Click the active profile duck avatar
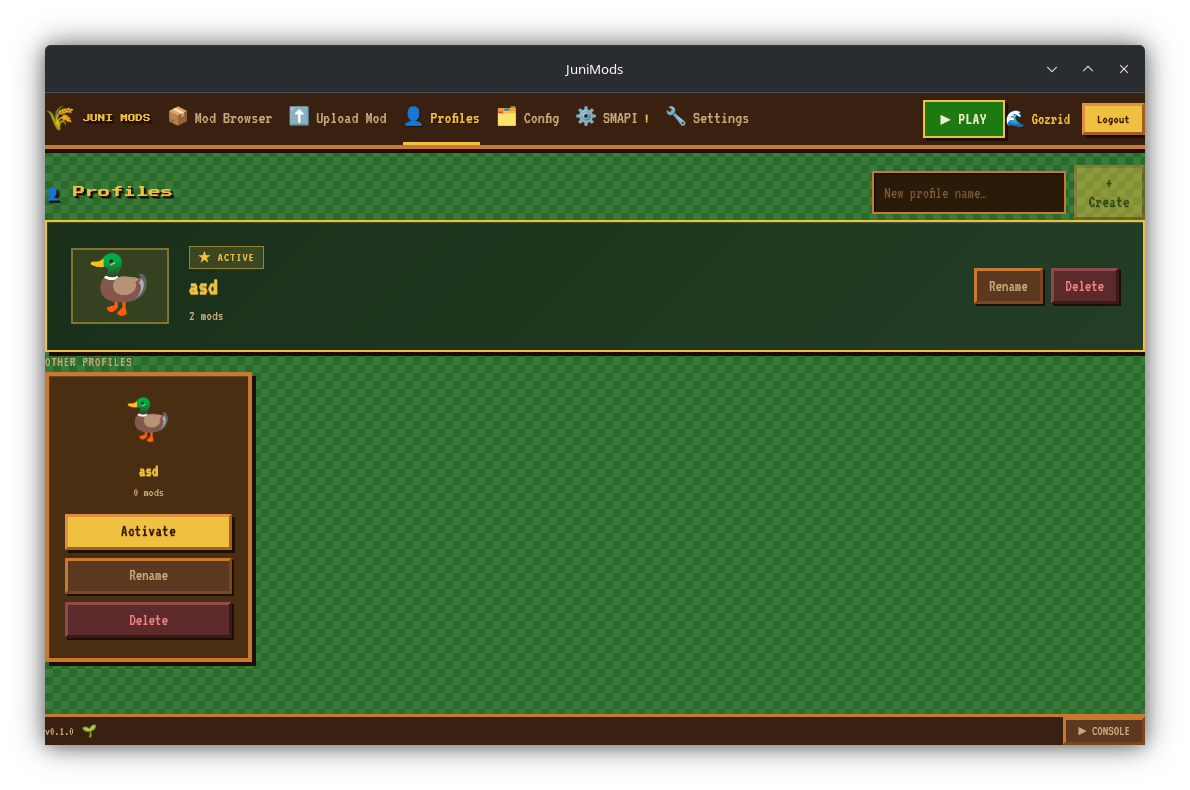 120,285
